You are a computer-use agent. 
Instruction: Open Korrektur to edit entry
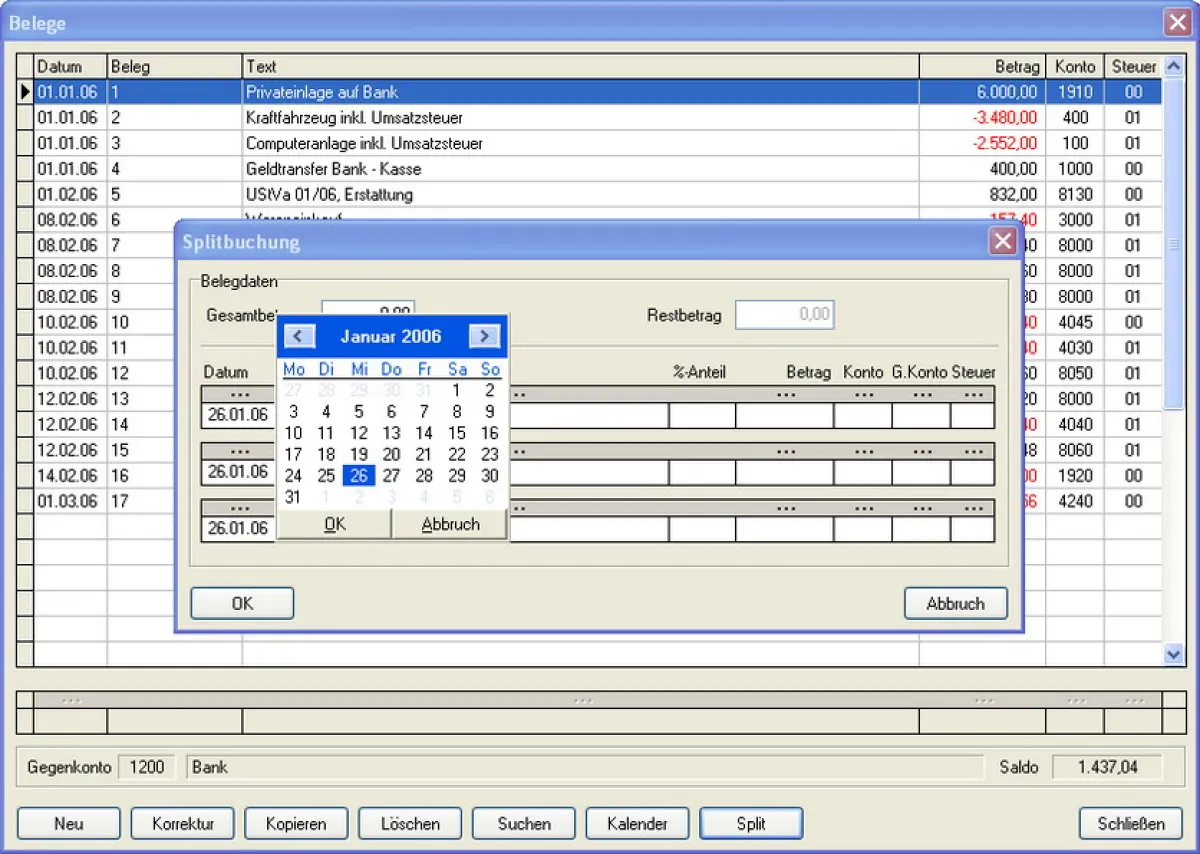182,824
